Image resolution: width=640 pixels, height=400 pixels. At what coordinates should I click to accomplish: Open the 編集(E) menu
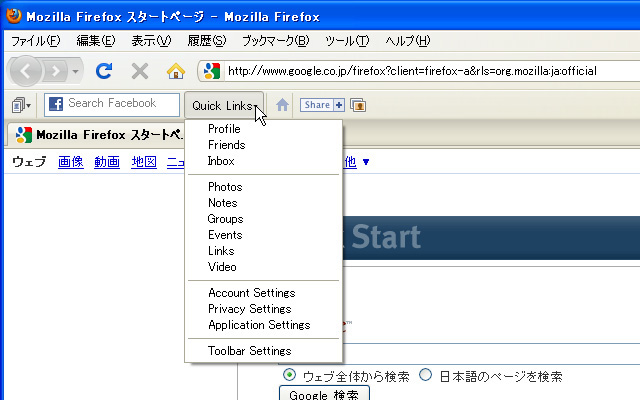click(x=96, y=41)
